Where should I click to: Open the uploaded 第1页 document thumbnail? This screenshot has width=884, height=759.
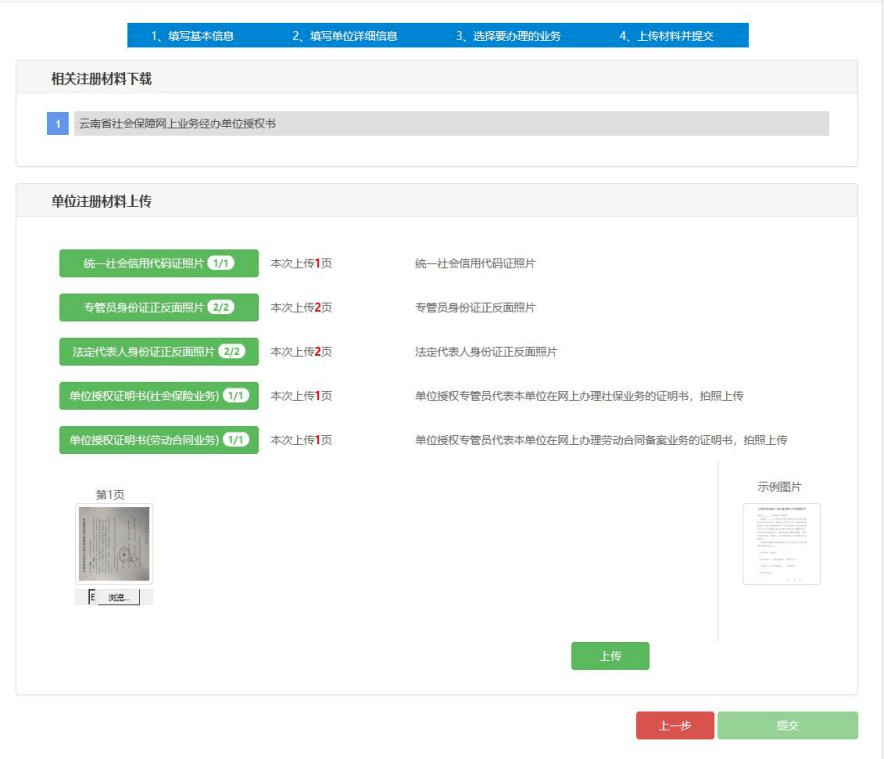(x=114, y=544)
